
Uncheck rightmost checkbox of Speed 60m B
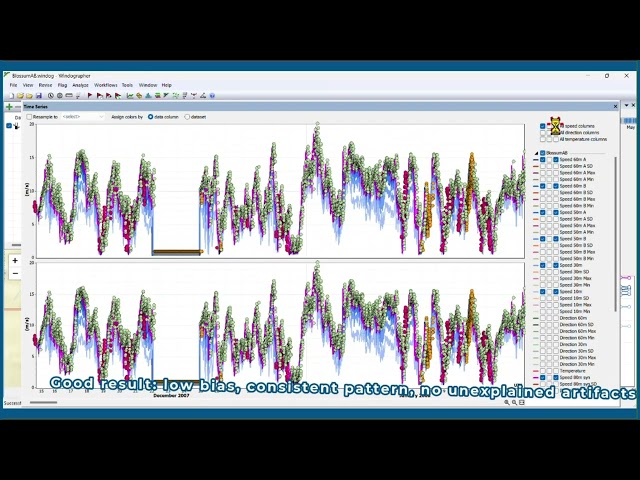point(556,186)
